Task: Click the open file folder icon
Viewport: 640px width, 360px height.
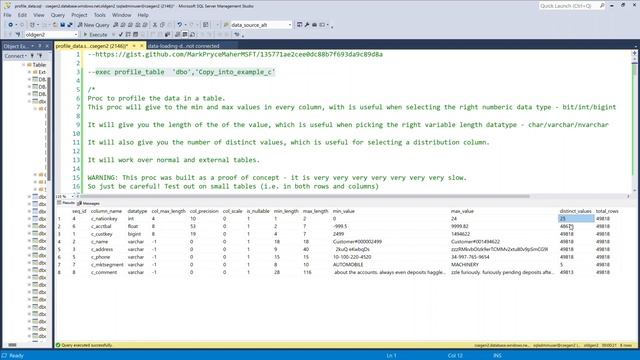Action: 55,25
